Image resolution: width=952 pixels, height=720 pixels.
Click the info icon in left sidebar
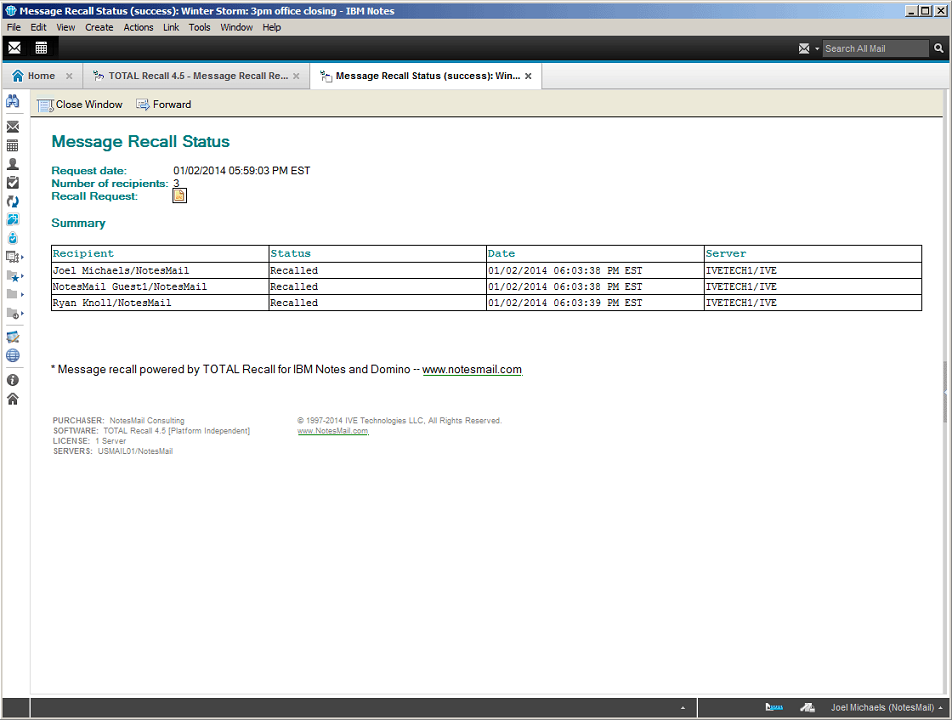pos(13,380)
